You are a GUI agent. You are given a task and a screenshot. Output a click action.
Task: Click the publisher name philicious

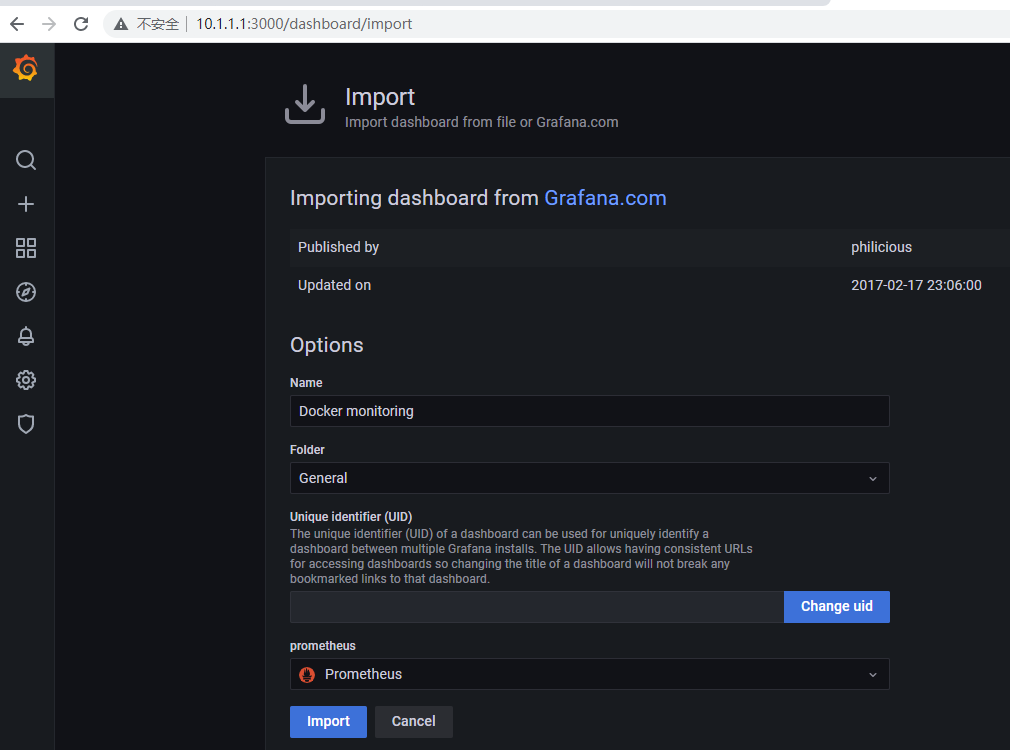881,247
